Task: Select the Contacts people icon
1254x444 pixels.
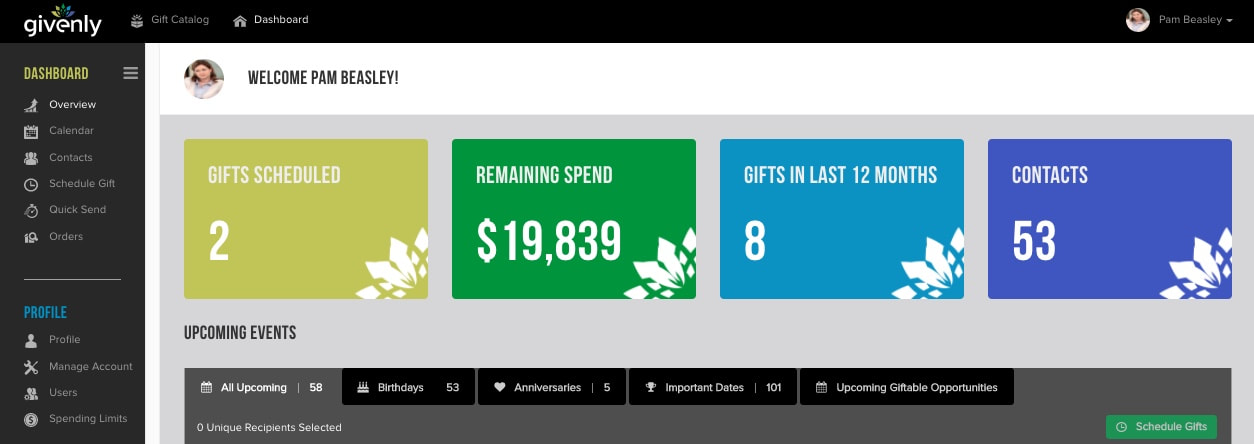Action: point(31,158)
